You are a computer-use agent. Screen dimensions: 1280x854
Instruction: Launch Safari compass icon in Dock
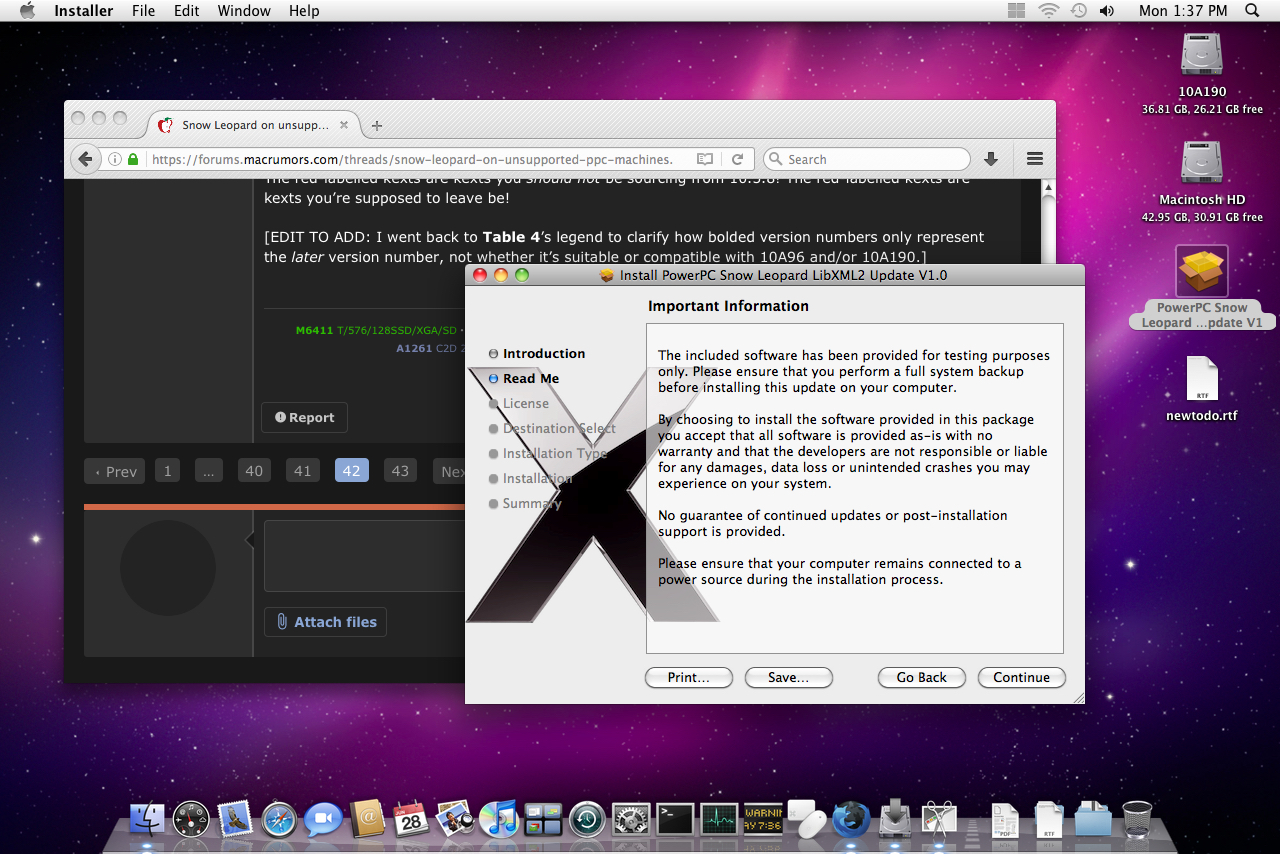coord(279,819)
